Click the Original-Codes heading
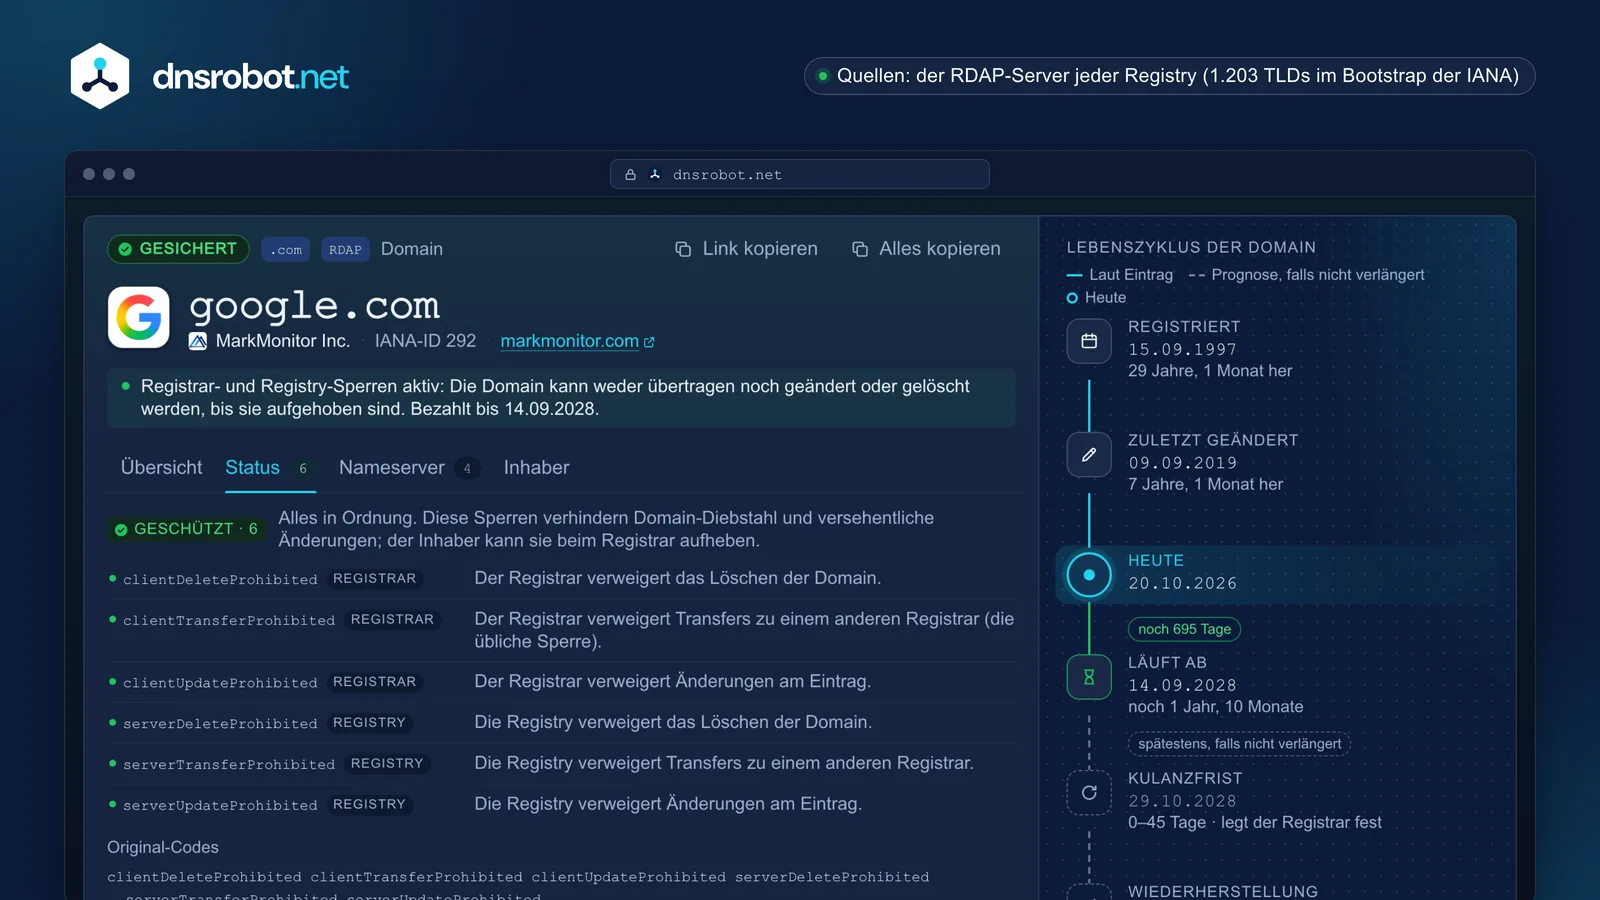The height and width of the screenshot is (900, 1600). pyautogui.click(x=163, y=847)
